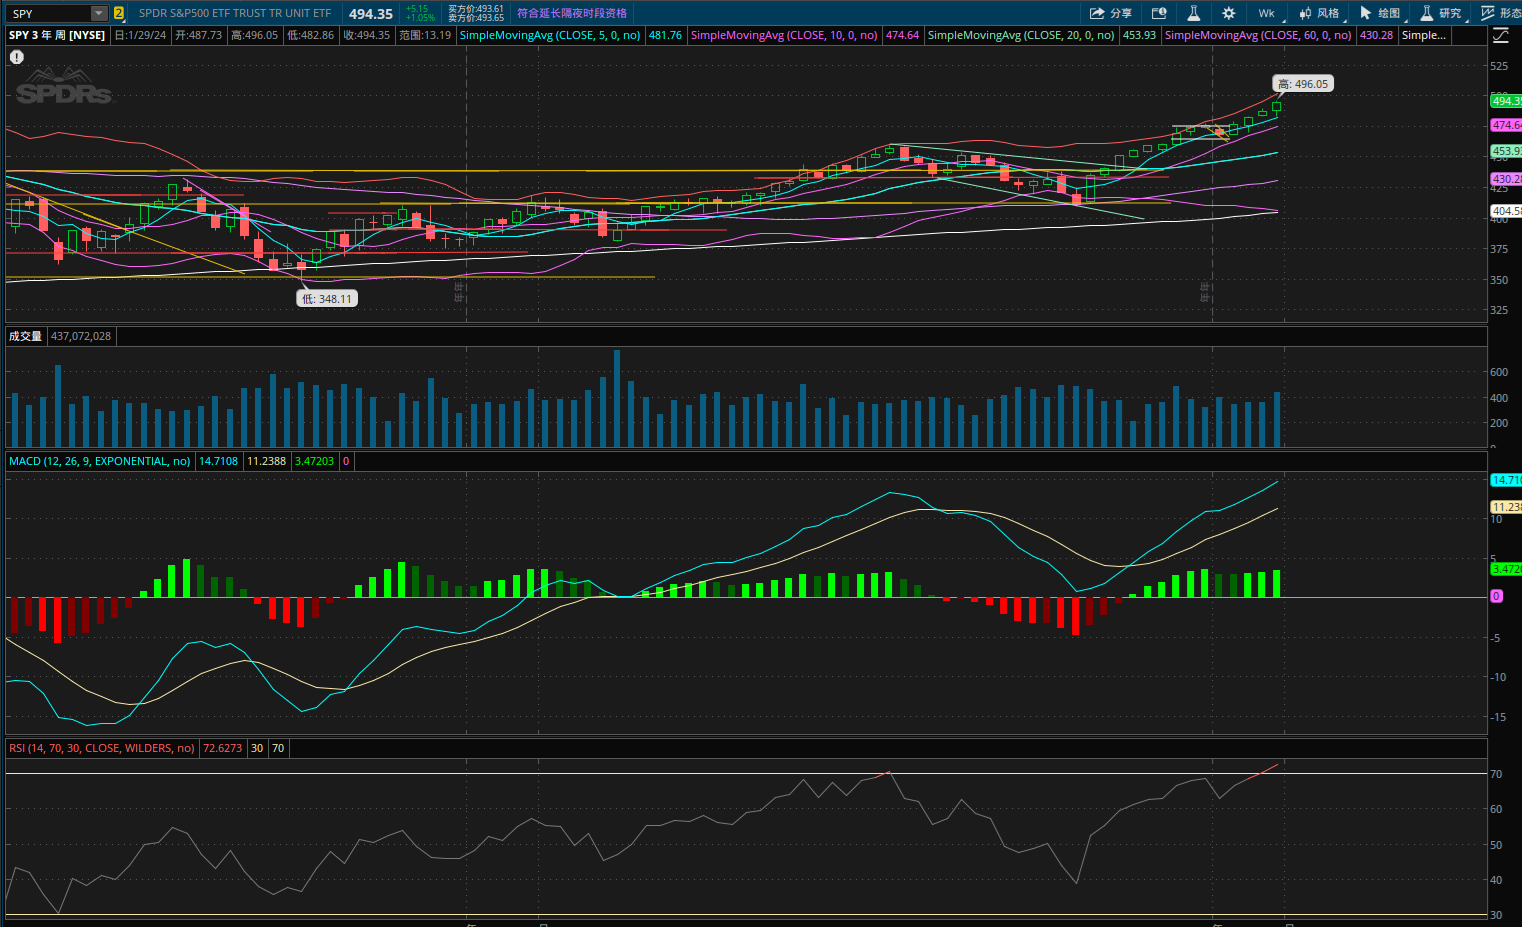Click the 卖方价:493.65 ask price
The height and width of the screenshot is (927, 1522).
coord(476,18)
